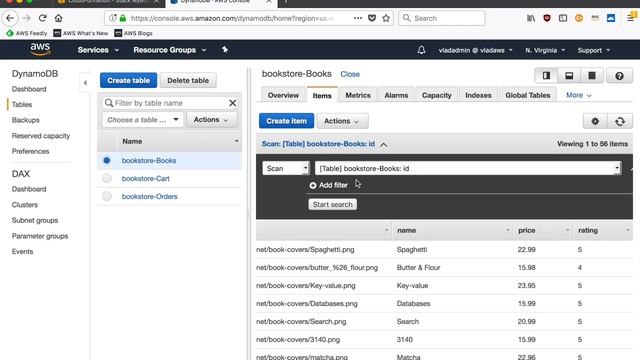Select the bookstore-Cart radio button
640x360 pixels.
click(107, 178)
